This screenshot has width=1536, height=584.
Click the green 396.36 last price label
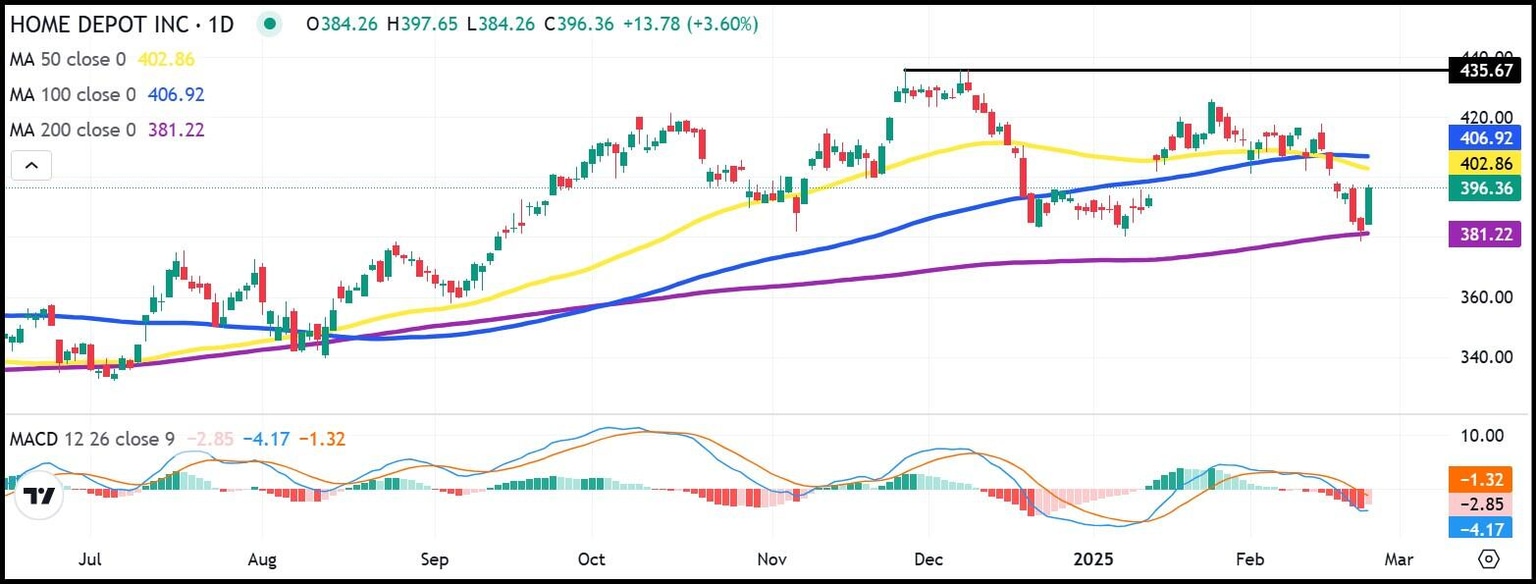pos(1484,189)
